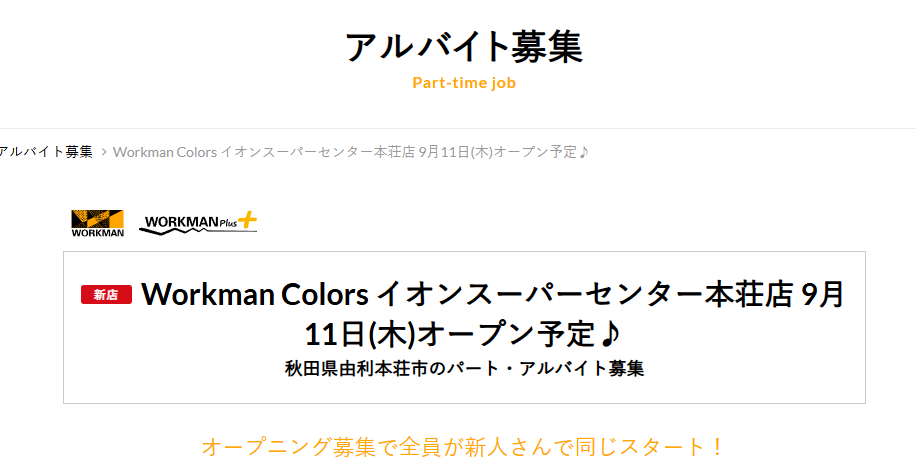Screen dimensions: 916x469
Task: Open the アルバイト募集 breadcrumb link
Action: coord(46,152)
